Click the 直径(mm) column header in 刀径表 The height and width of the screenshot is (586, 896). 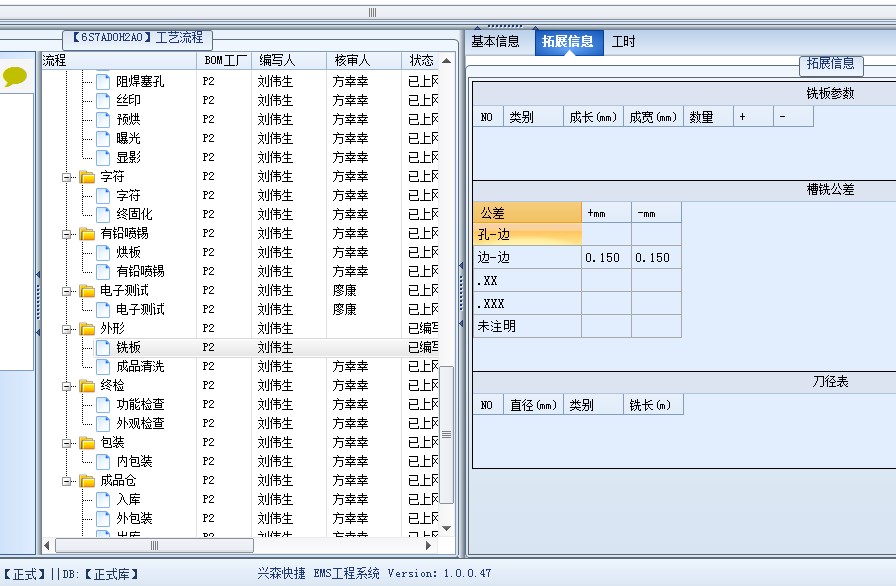(x=533, y=405)
